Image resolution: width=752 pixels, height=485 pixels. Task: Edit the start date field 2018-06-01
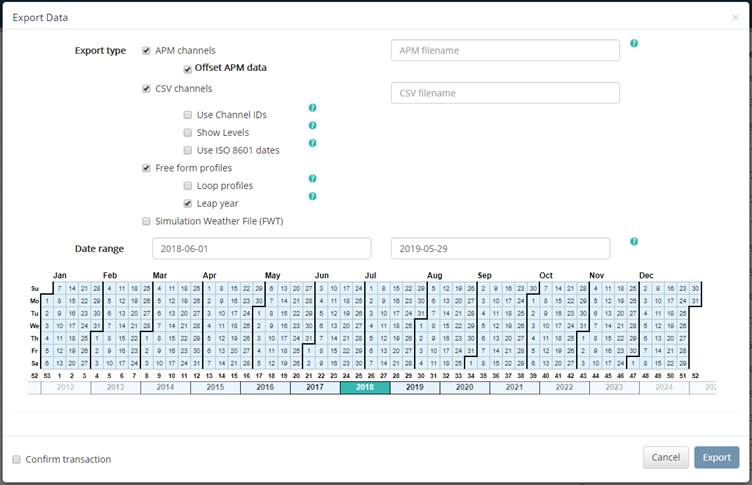[261, 248]
